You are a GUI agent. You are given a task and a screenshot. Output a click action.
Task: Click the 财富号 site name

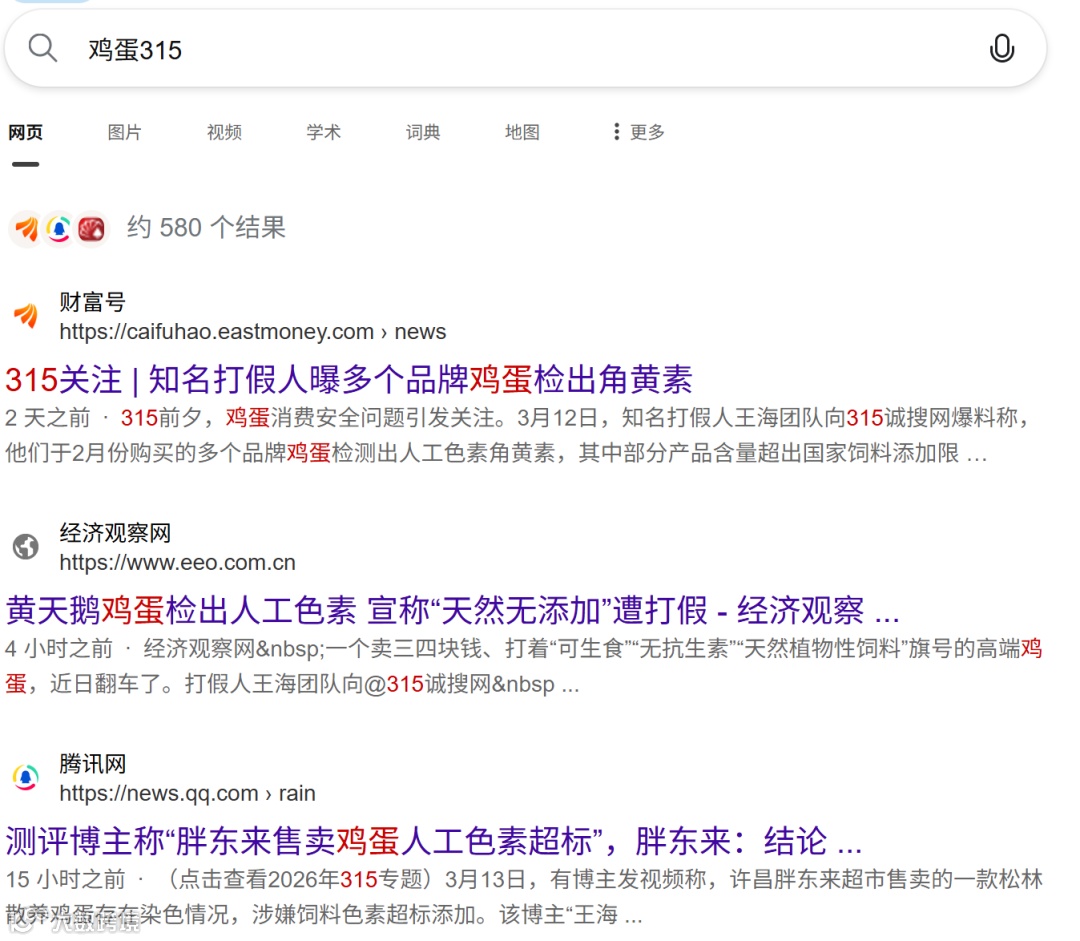click(x=92, y=302)
